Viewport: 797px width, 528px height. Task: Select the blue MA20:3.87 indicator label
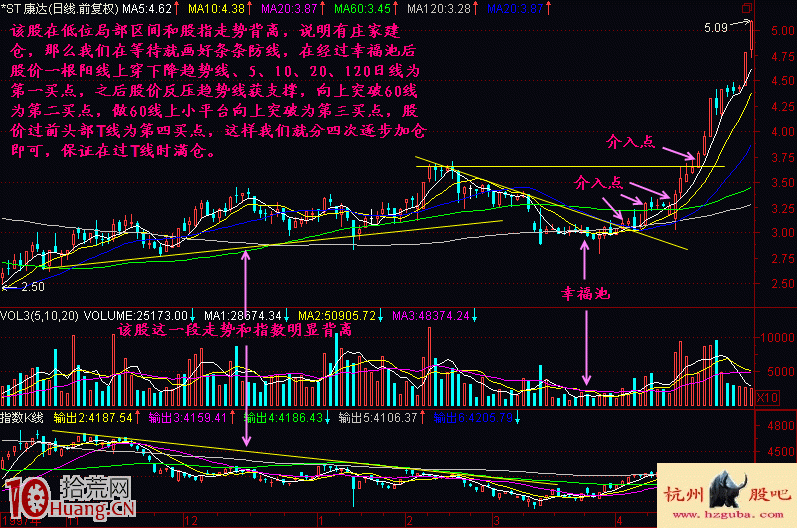click(x=515, y=9)
